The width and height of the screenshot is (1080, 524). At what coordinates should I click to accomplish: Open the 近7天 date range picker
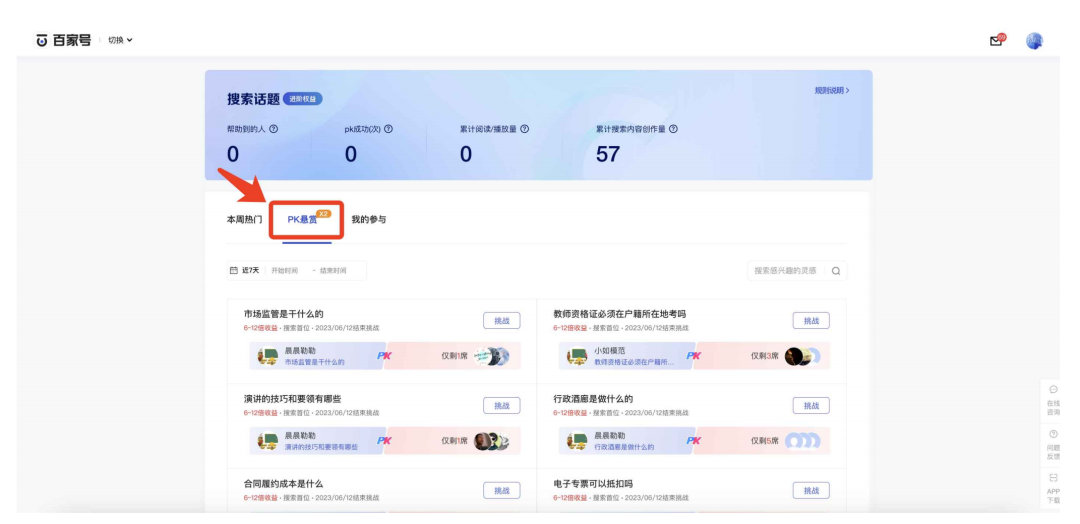pyautogui.click(x=245, y=271)
